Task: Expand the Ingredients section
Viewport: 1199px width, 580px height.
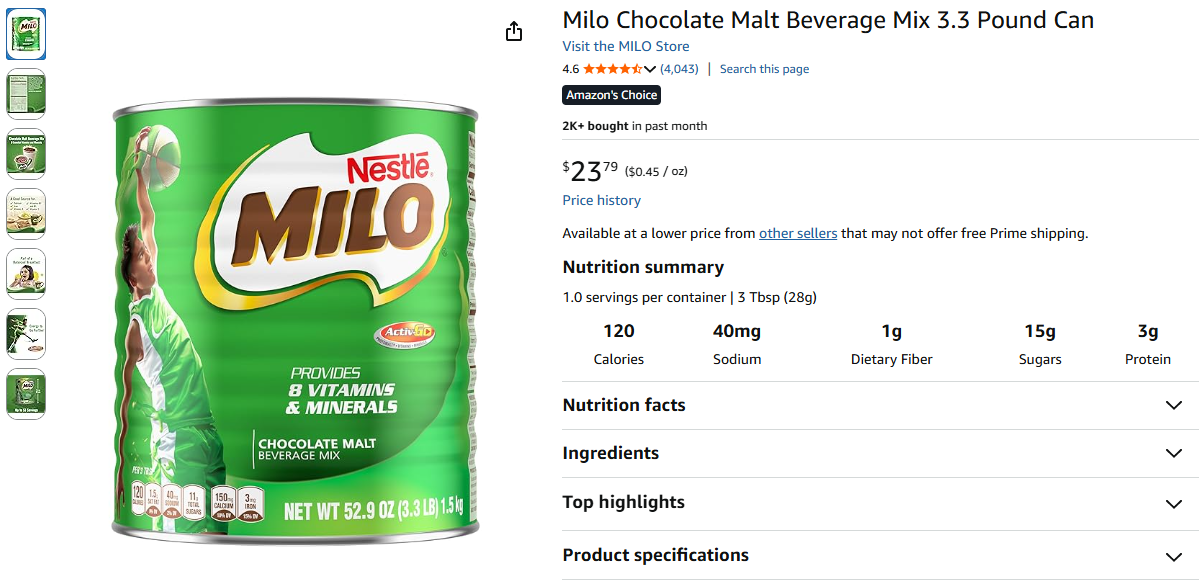Action: [x=1174, y=453]
